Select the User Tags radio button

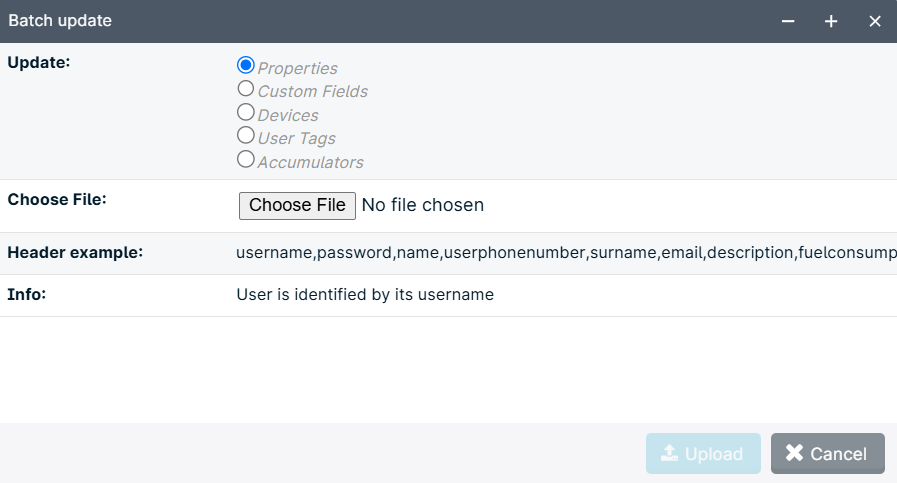245,136
